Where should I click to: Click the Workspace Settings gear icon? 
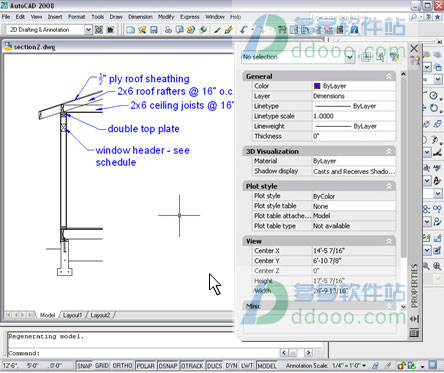coord(99,30)
